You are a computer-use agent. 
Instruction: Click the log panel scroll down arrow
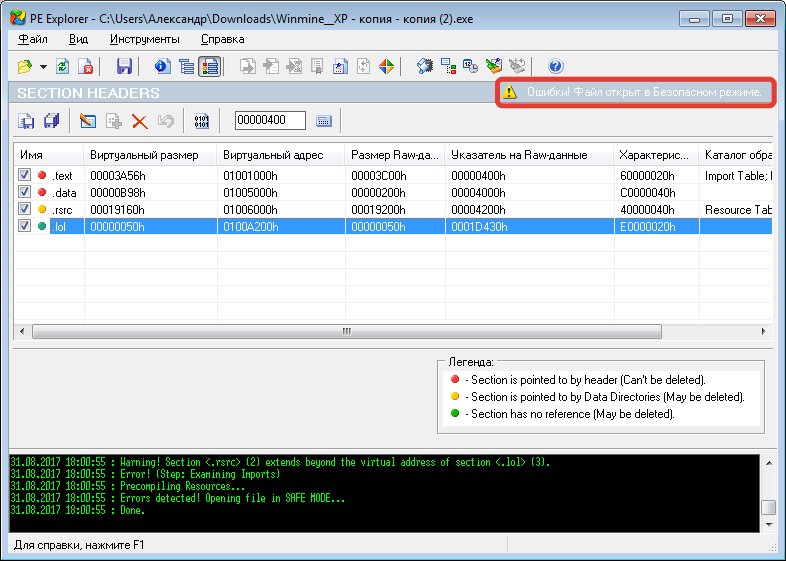point(768,525)
